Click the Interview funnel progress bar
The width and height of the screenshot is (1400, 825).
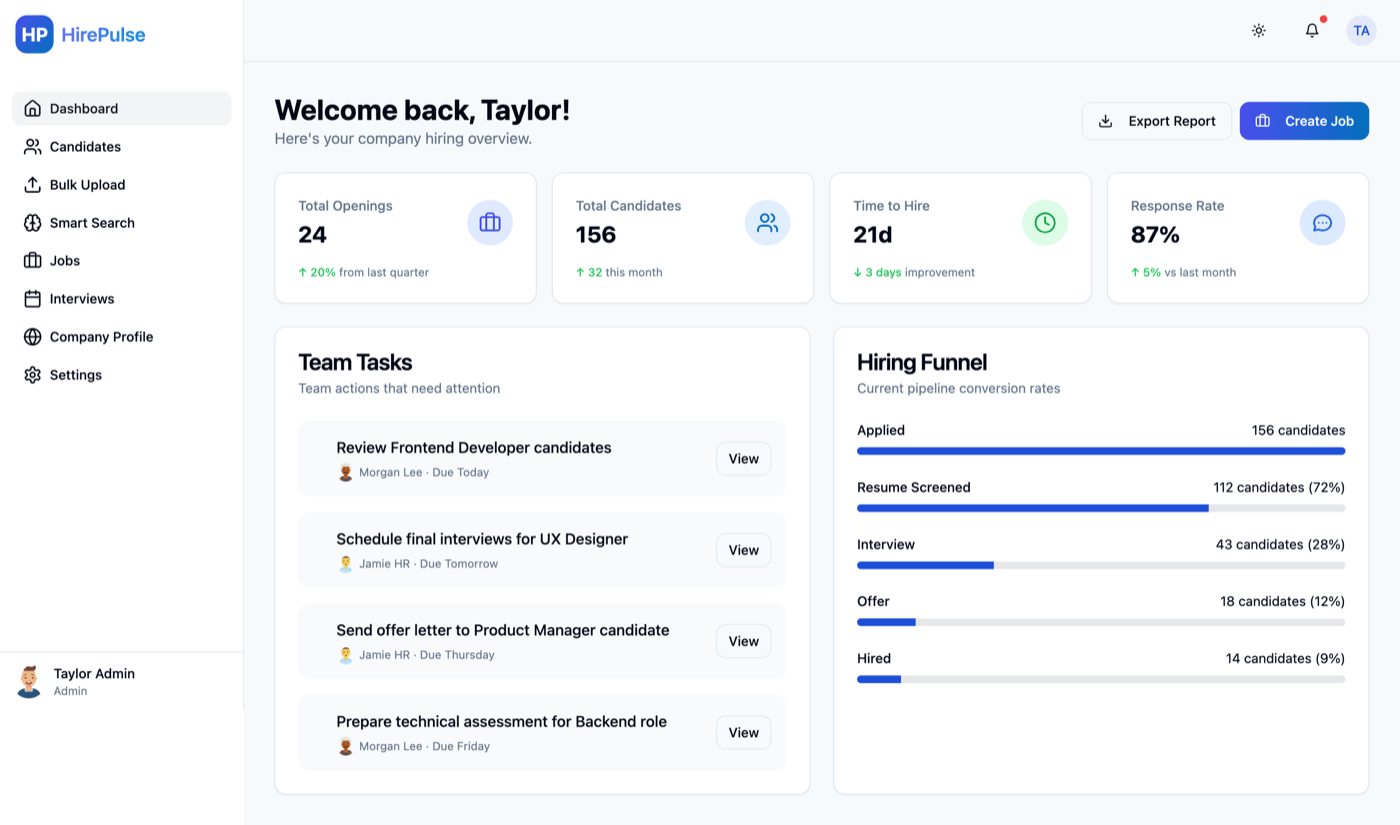pos(1101,565)
